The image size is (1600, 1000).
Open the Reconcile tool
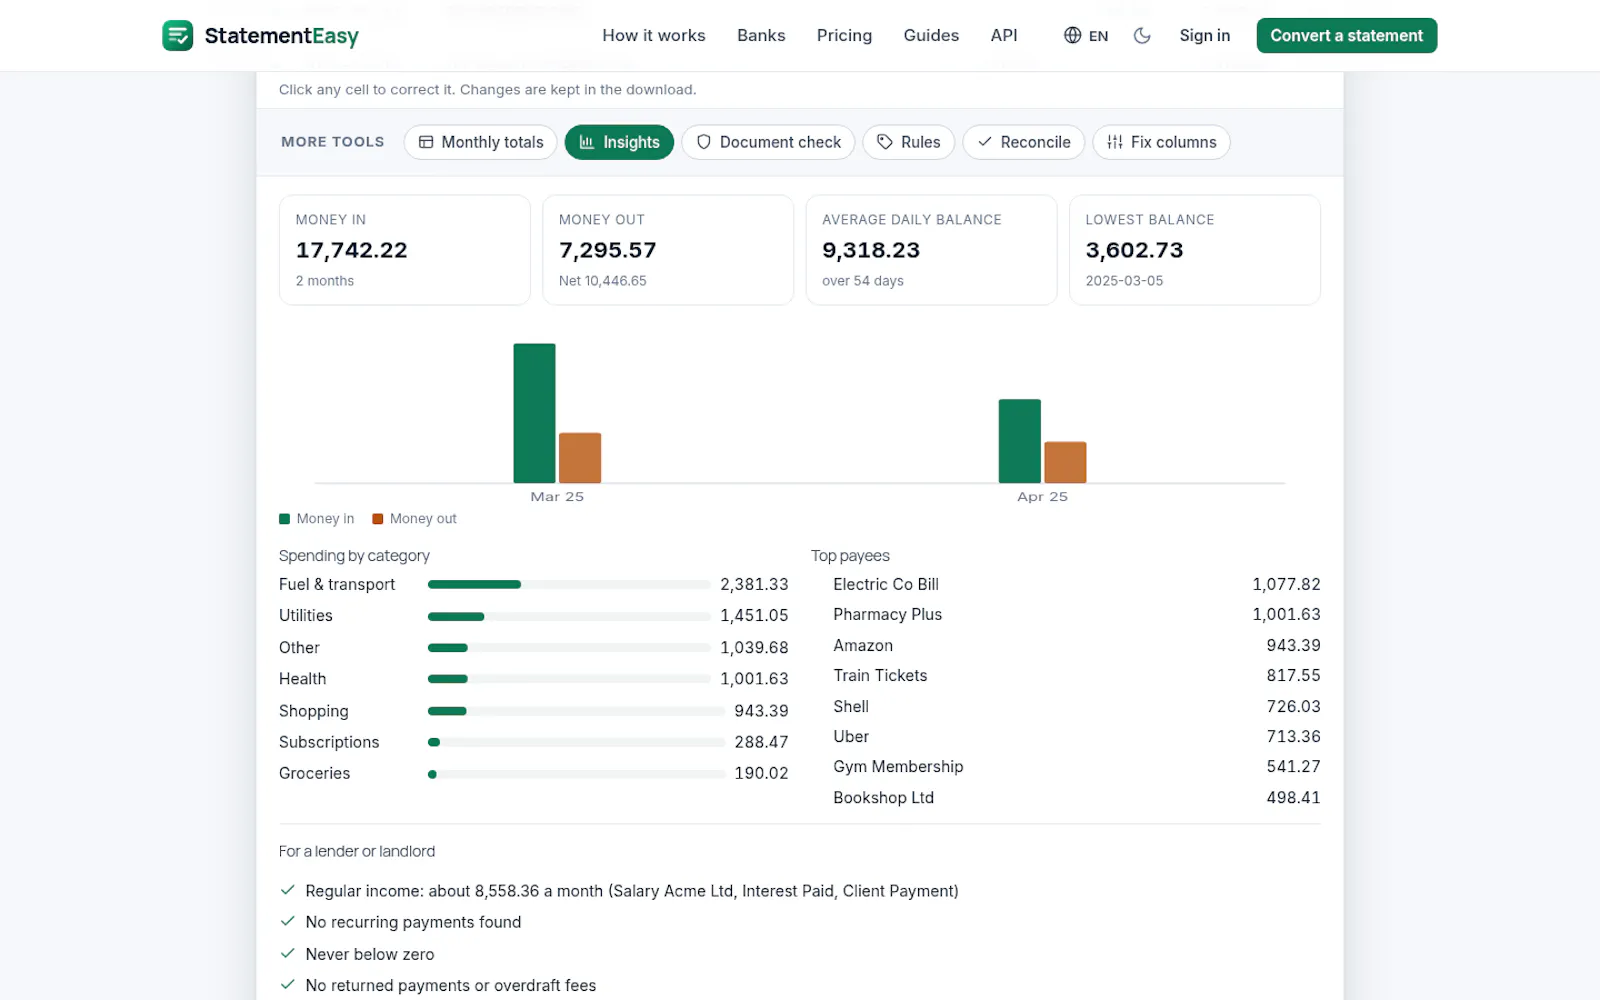point(1023,142)
